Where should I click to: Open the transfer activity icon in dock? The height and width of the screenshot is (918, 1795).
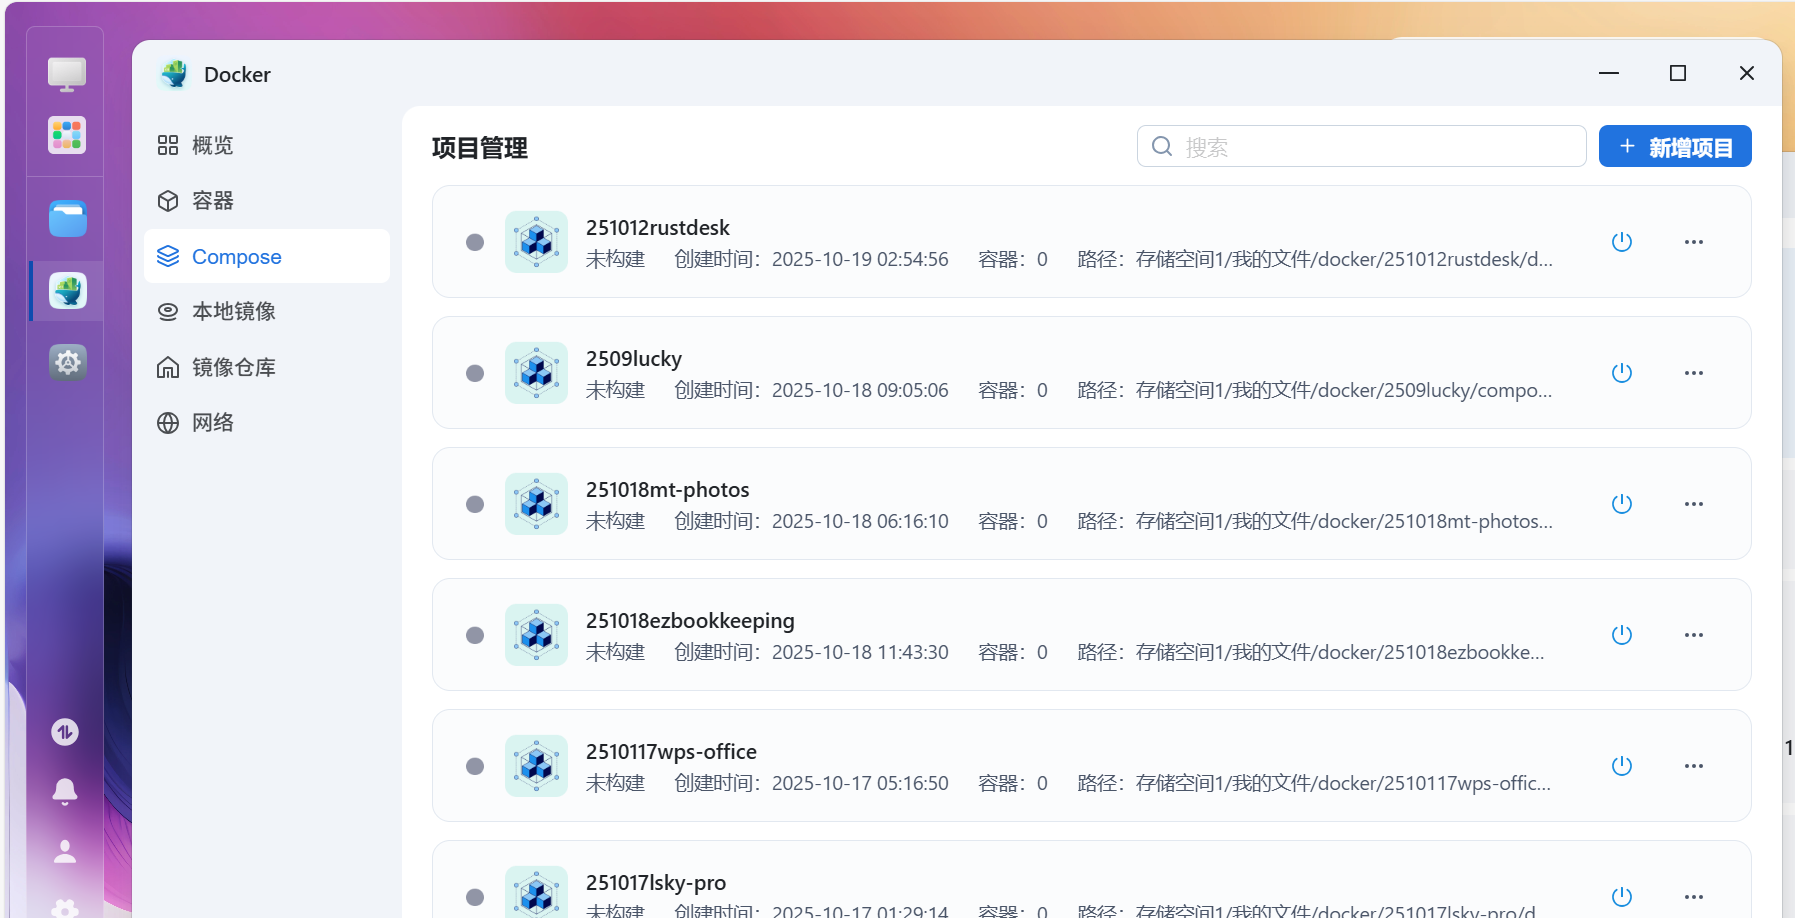(65, 732)
